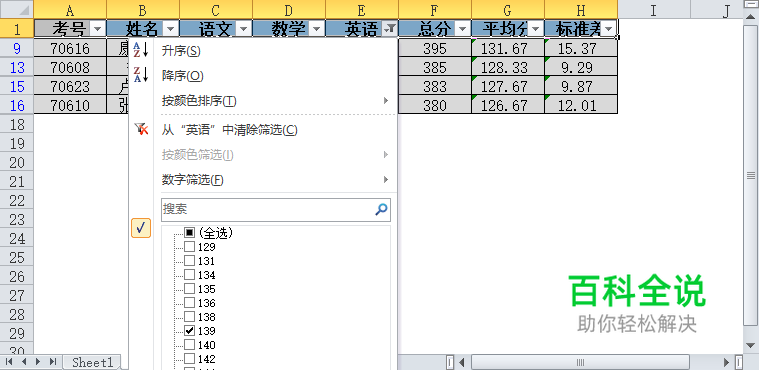Go to the first sheet with the navigation arrow

click(x=9, y=362)
